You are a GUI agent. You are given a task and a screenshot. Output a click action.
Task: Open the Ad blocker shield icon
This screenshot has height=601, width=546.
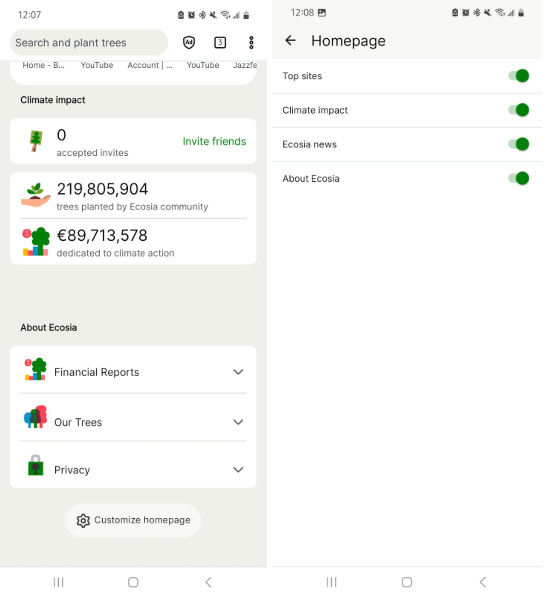point(189,42)
